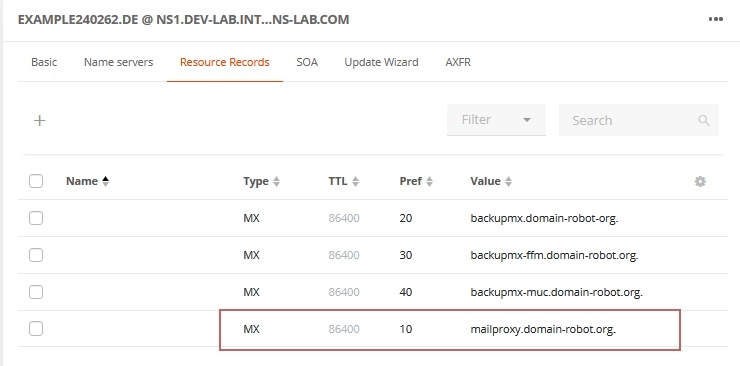Sort by Name column arrow
Screen dimensions: 740x366
[x=105, y=182]
